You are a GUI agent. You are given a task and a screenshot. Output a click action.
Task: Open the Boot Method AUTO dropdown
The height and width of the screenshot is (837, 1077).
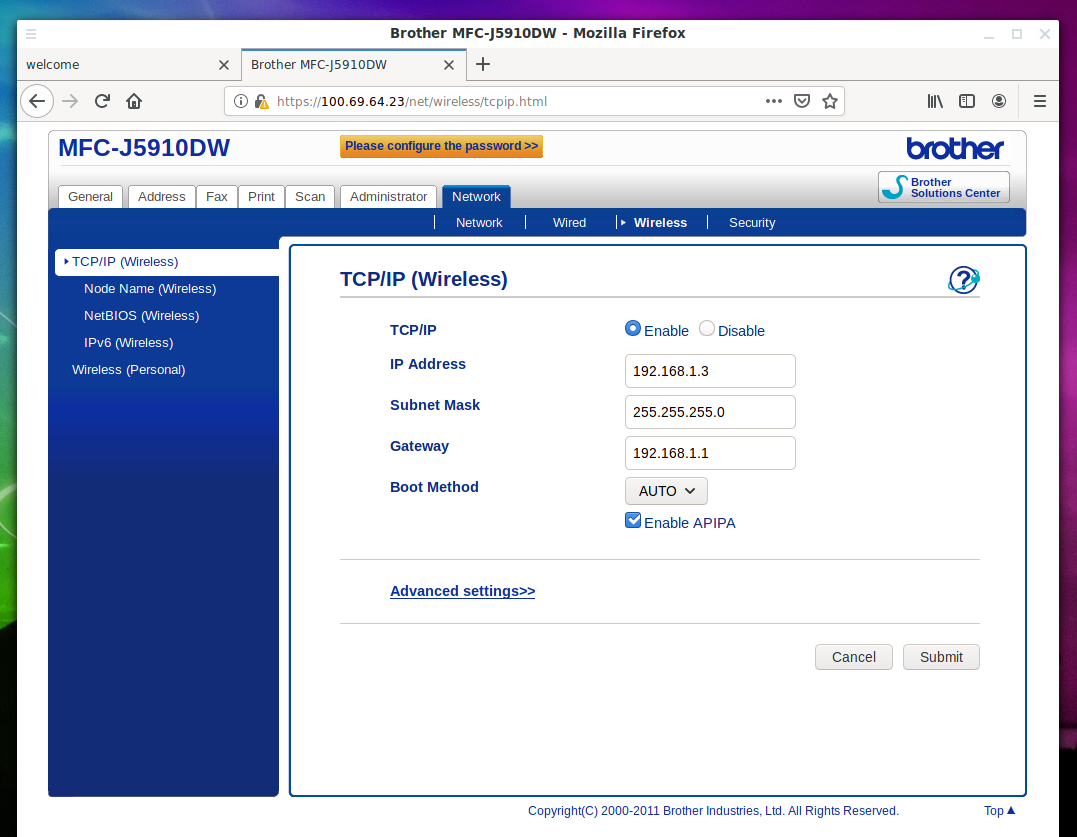tap(666, 491)
